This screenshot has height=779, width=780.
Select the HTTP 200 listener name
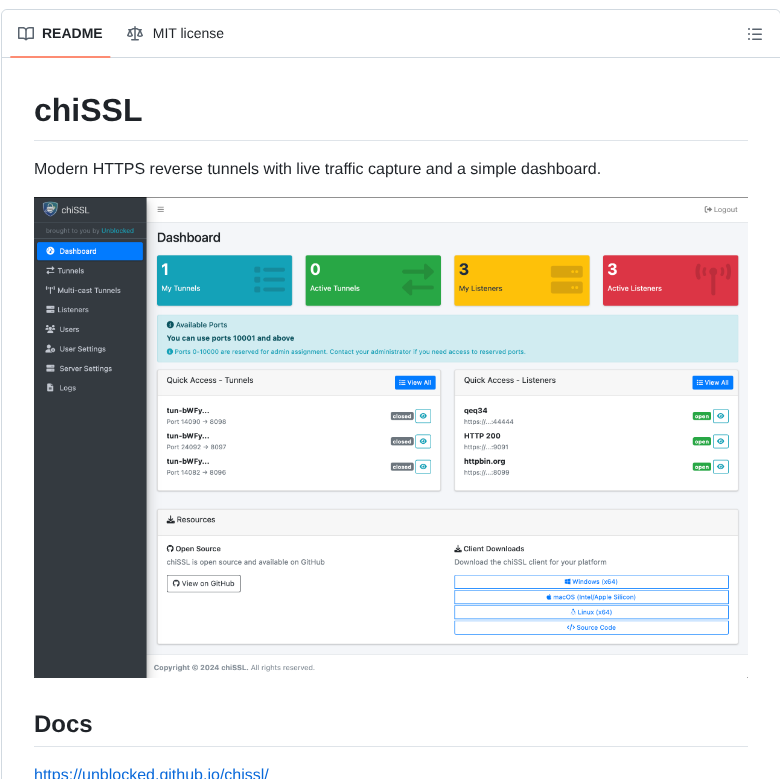(482, 436)
